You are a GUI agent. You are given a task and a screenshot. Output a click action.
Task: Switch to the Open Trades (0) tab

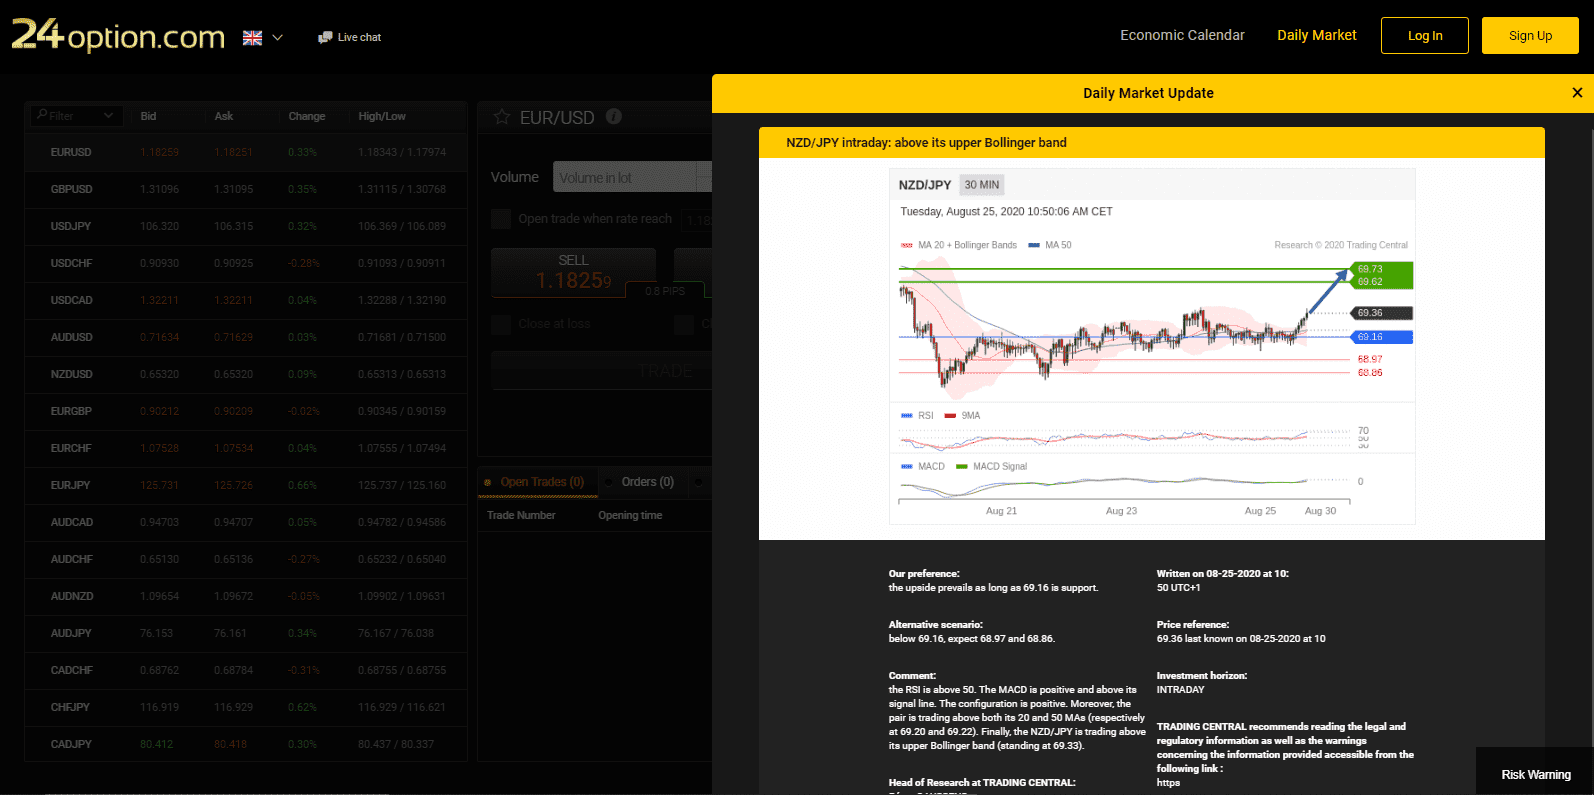tap(538, 482)
